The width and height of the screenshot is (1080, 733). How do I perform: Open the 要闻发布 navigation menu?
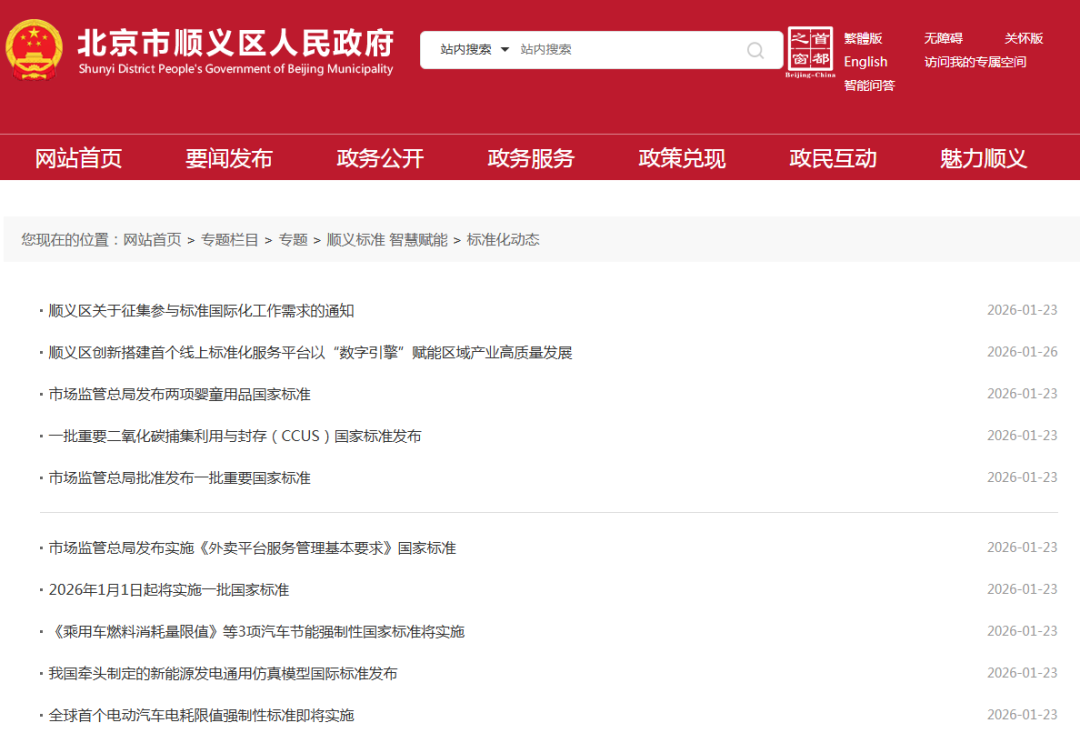point(229,158)
